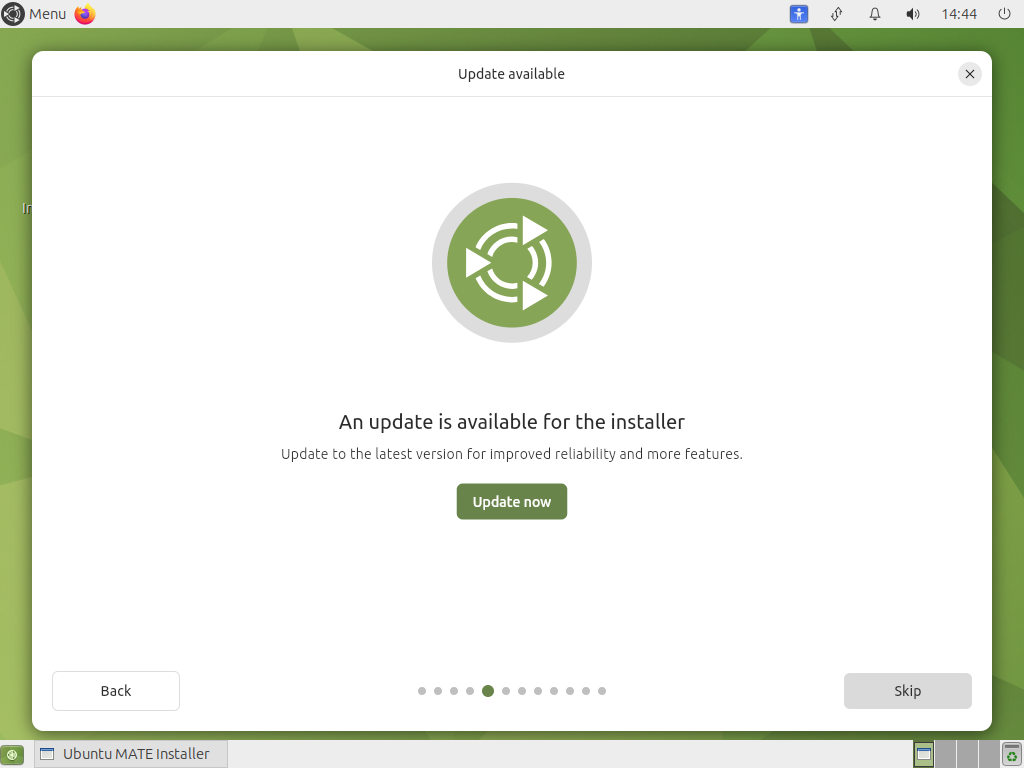Open the Trash in bottom panel

(x=1012, y=754)
